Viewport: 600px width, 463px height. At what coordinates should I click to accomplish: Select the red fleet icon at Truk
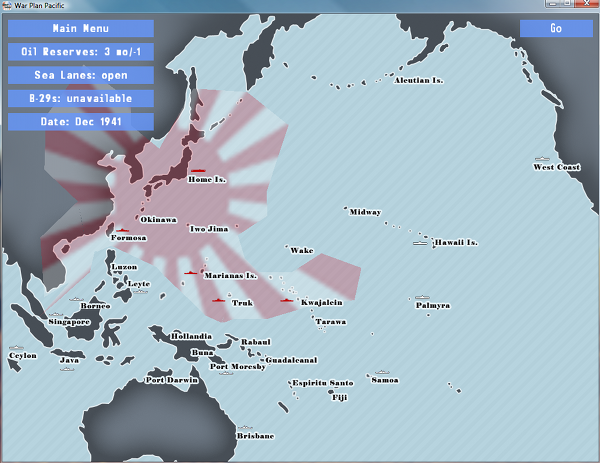[218, 300]
